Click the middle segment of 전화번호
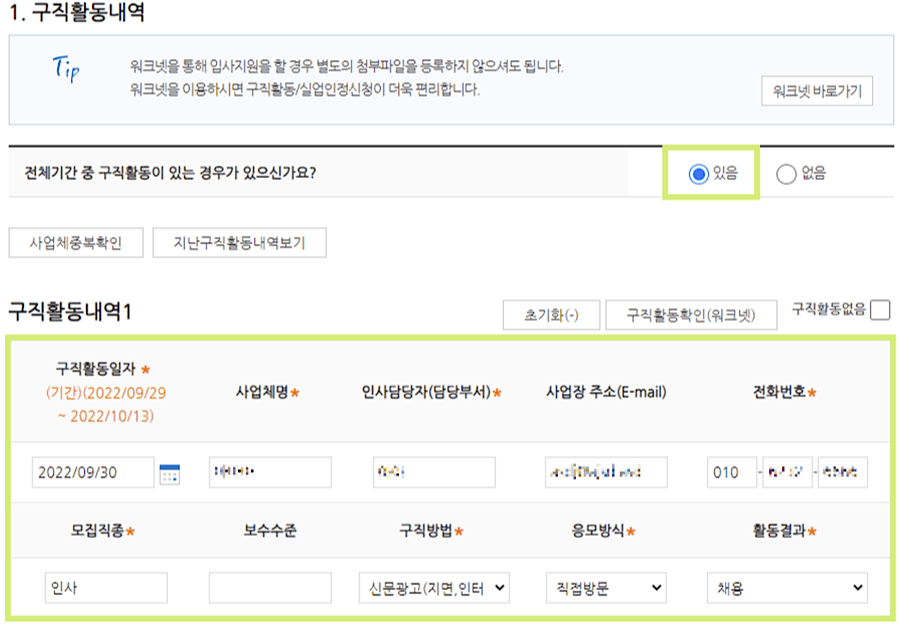The height and width of the screenshot is (626, 900). click(x=788, y=472)
